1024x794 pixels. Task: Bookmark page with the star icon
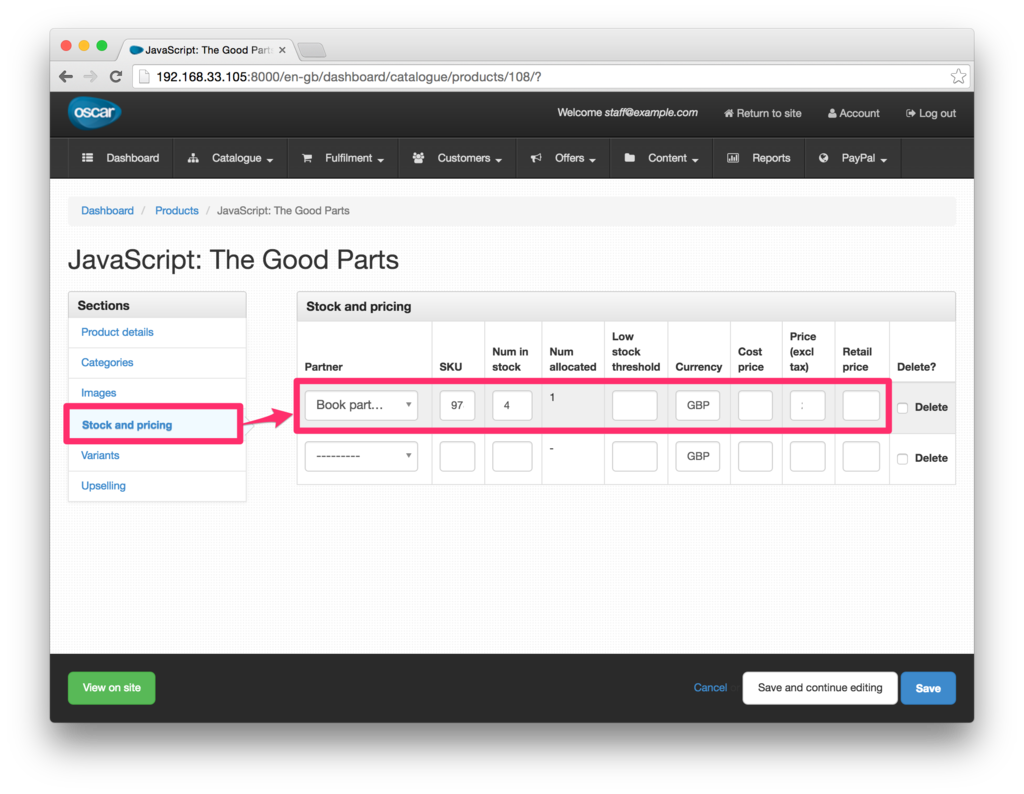pyautogui.click(x=958, y=76)
